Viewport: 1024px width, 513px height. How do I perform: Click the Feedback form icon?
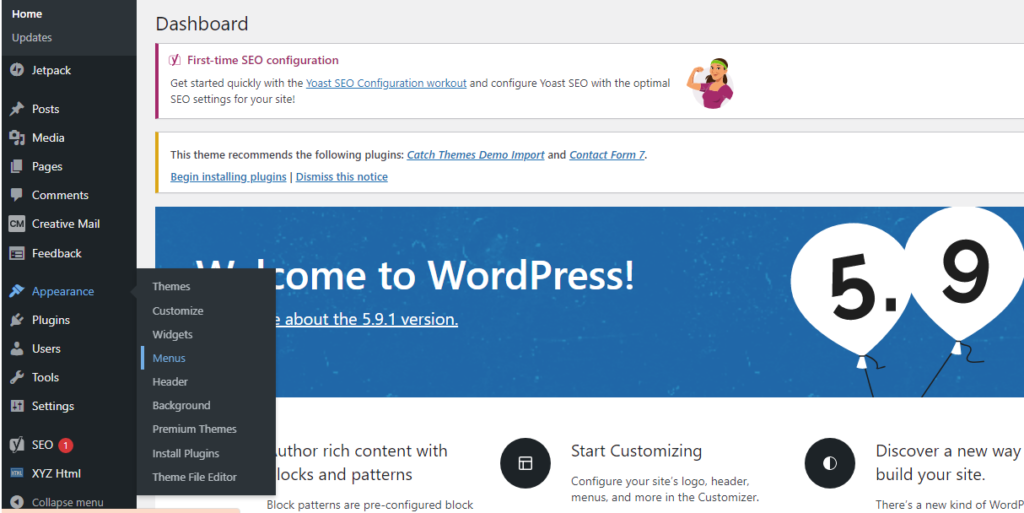pos(17,253)
